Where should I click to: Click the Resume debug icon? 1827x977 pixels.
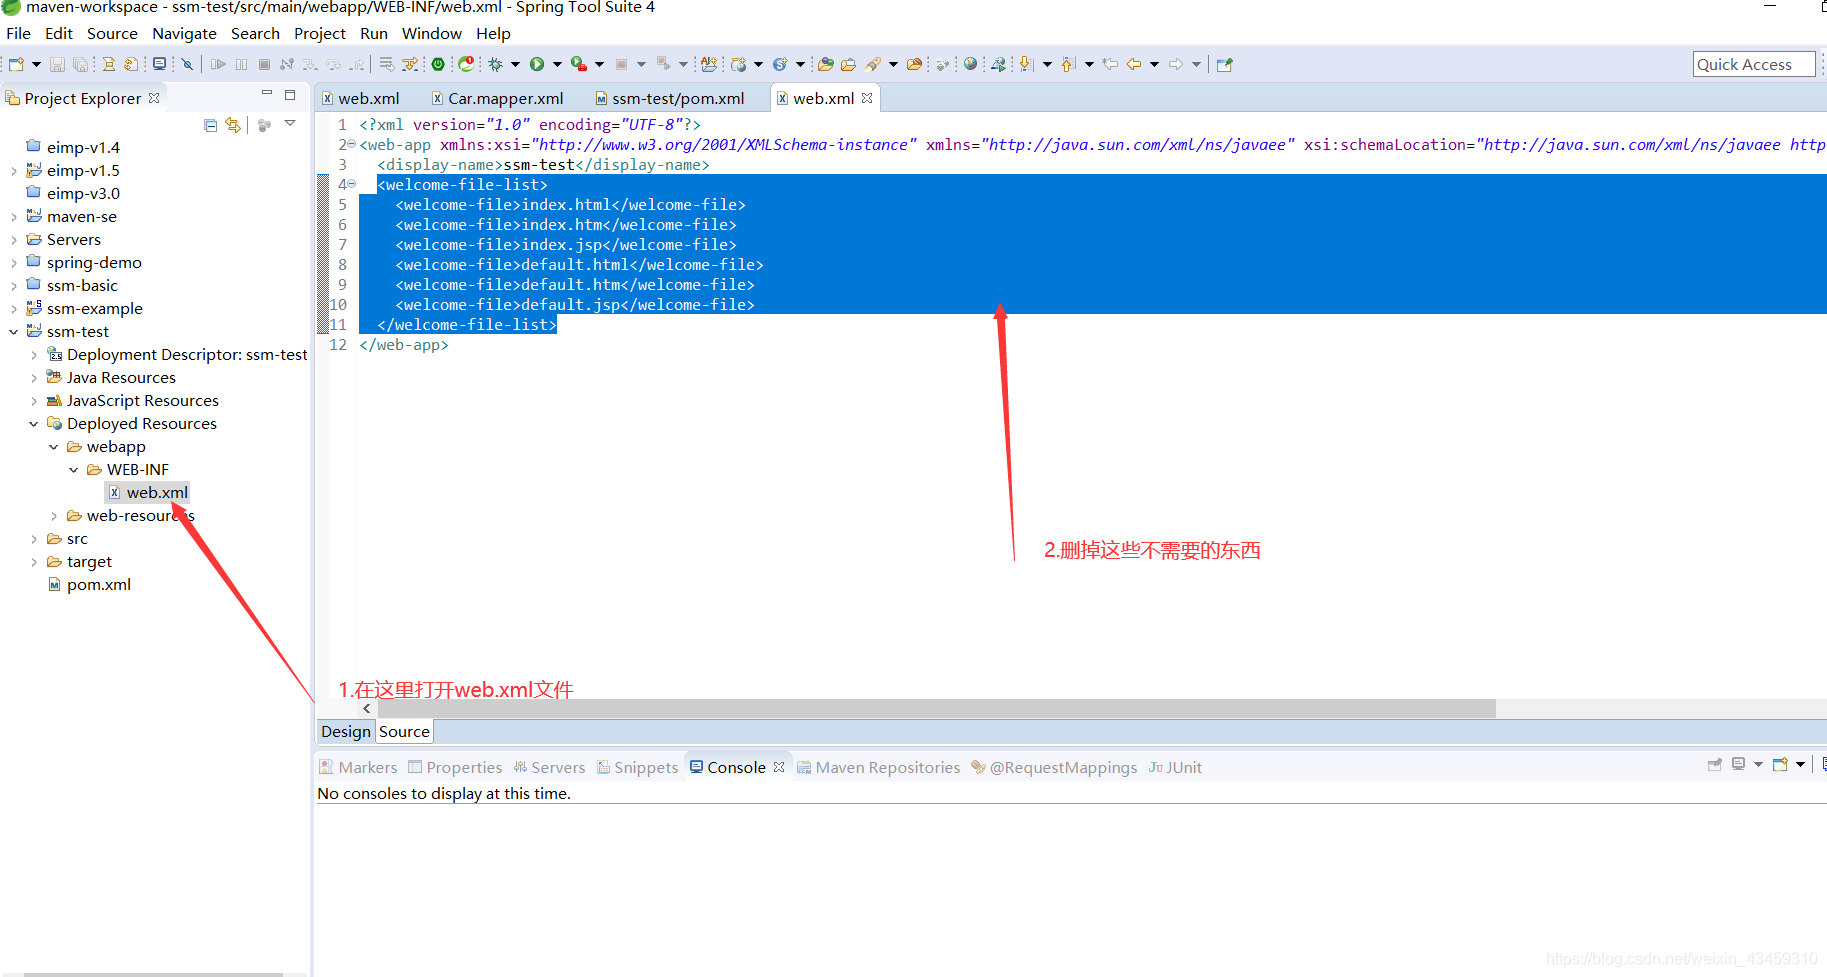[x=218, y=64]
